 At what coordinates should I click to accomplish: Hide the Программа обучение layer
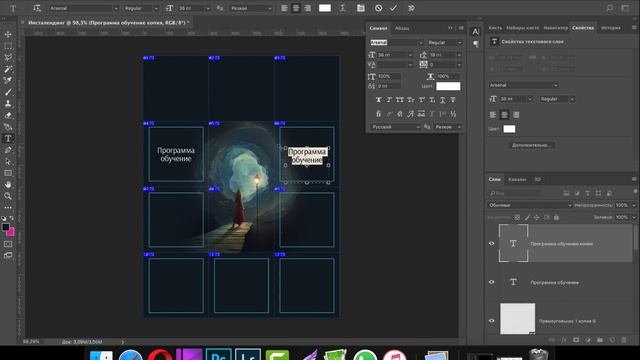491,282
